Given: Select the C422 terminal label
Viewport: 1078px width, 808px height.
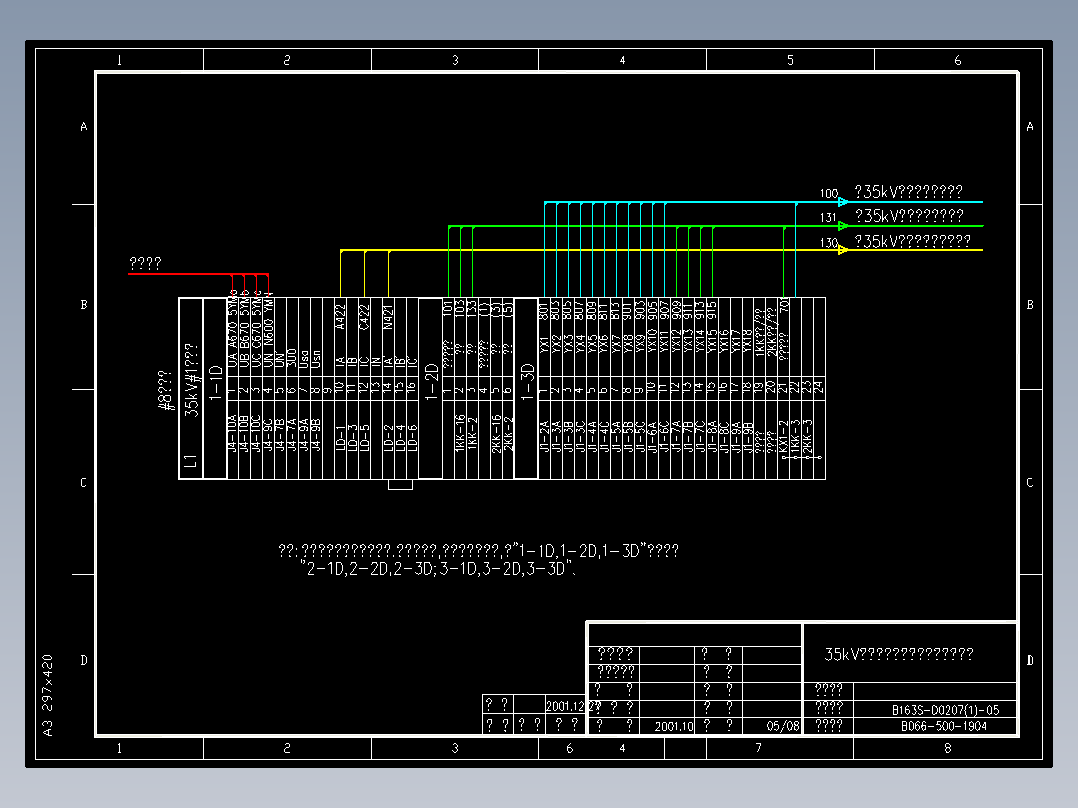Looking at the screenshot, I should [364, 317].
